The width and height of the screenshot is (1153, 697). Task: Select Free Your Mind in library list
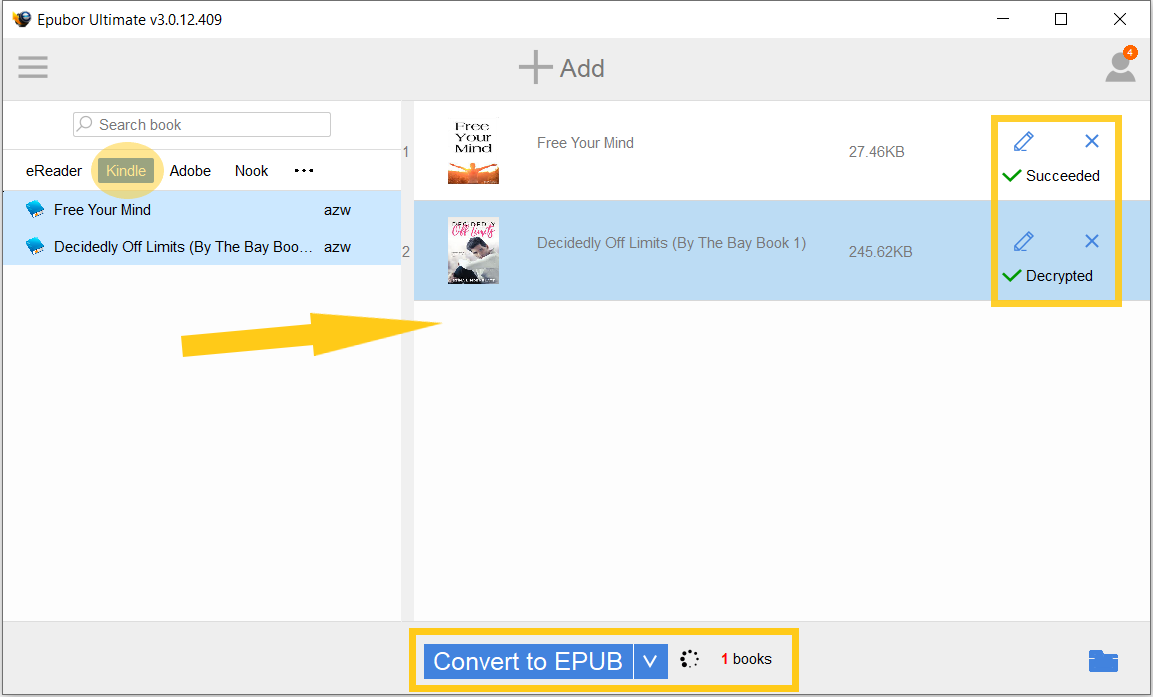pyautogui.click(x=201, y=210)
